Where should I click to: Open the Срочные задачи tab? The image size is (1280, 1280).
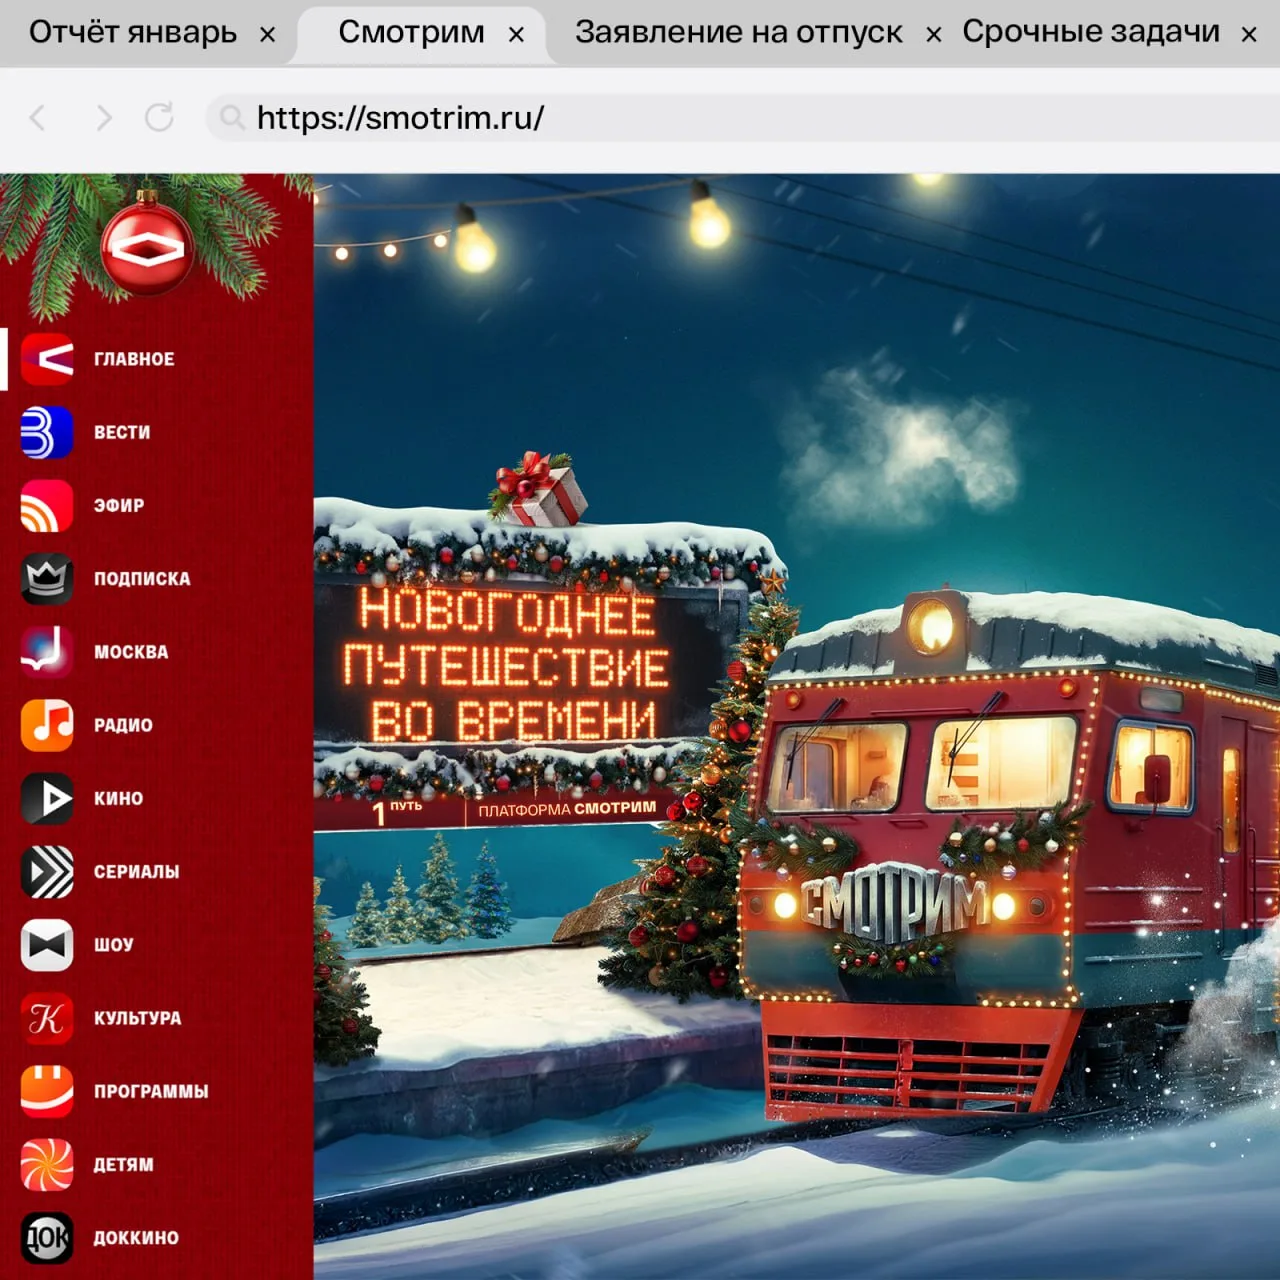(x=1090, y=33)
